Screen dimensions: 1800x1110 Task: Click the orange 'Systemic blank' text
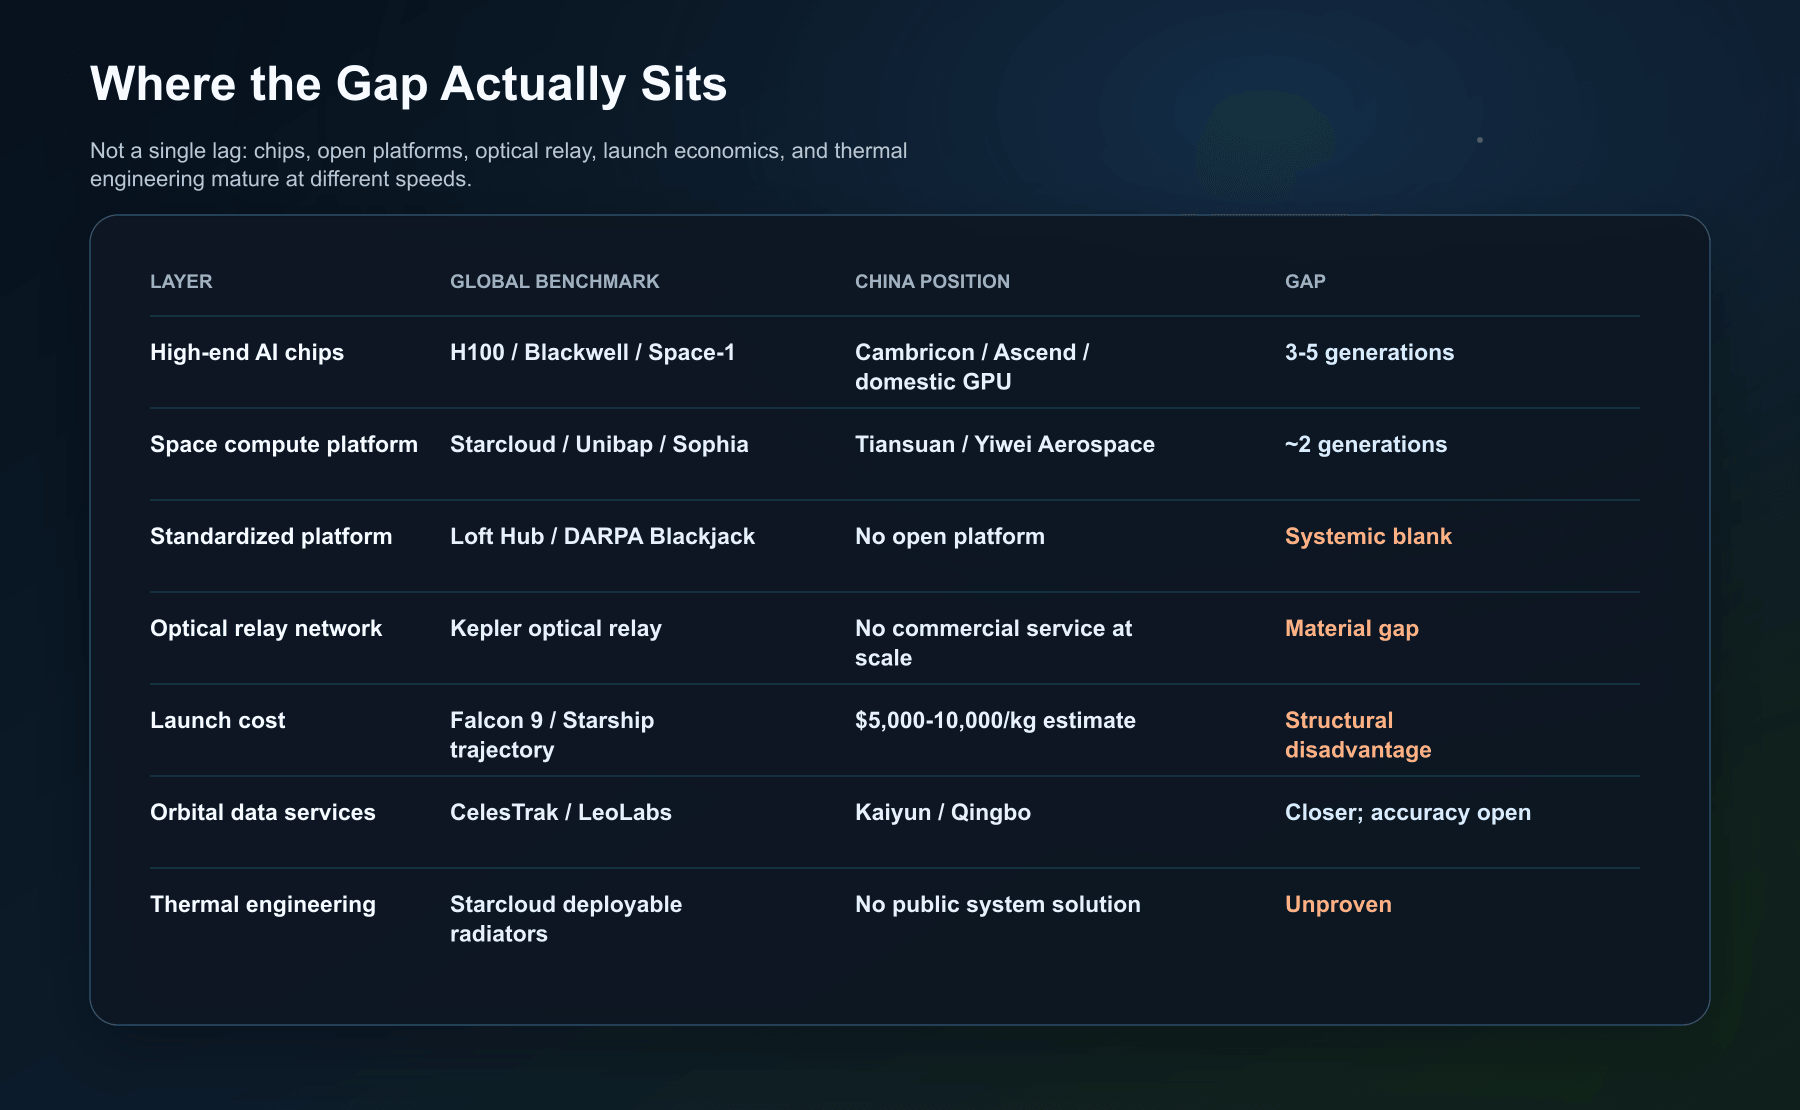pyautogui.click(x=1368, y=536)
